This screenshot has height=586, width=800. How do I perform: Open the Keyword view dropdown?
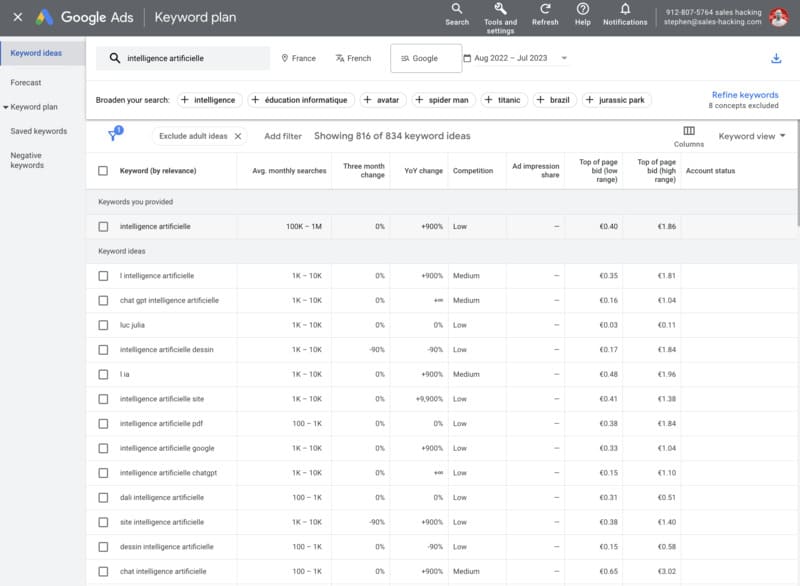tap(751, 136)
